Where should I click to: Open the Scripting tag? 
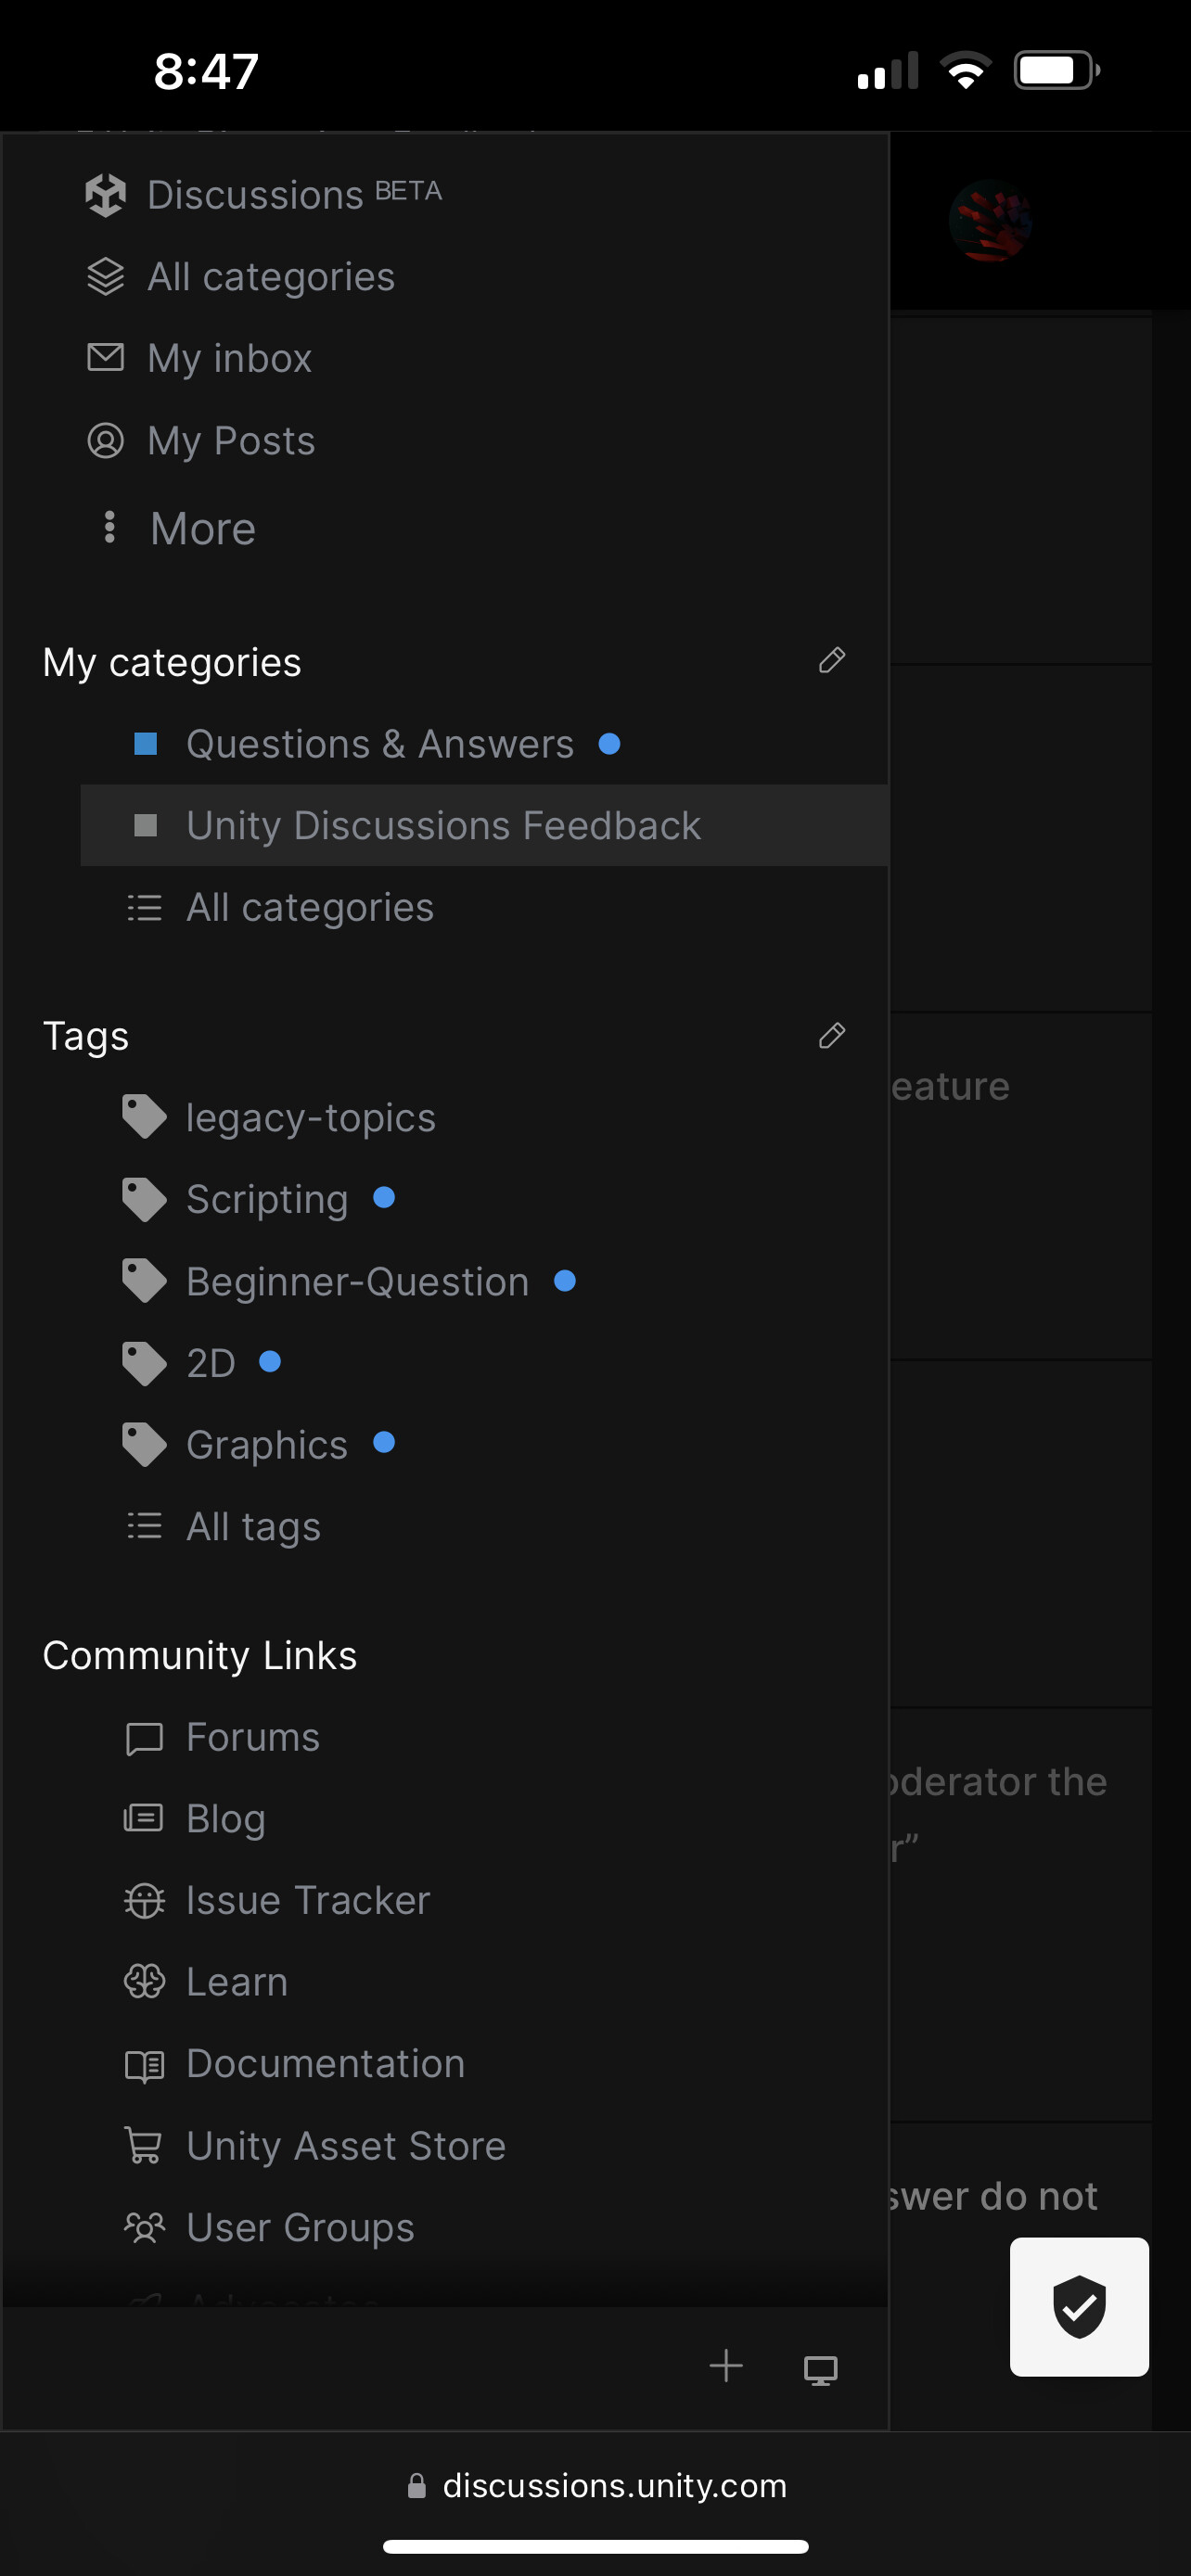click(x=267, y=1199)
